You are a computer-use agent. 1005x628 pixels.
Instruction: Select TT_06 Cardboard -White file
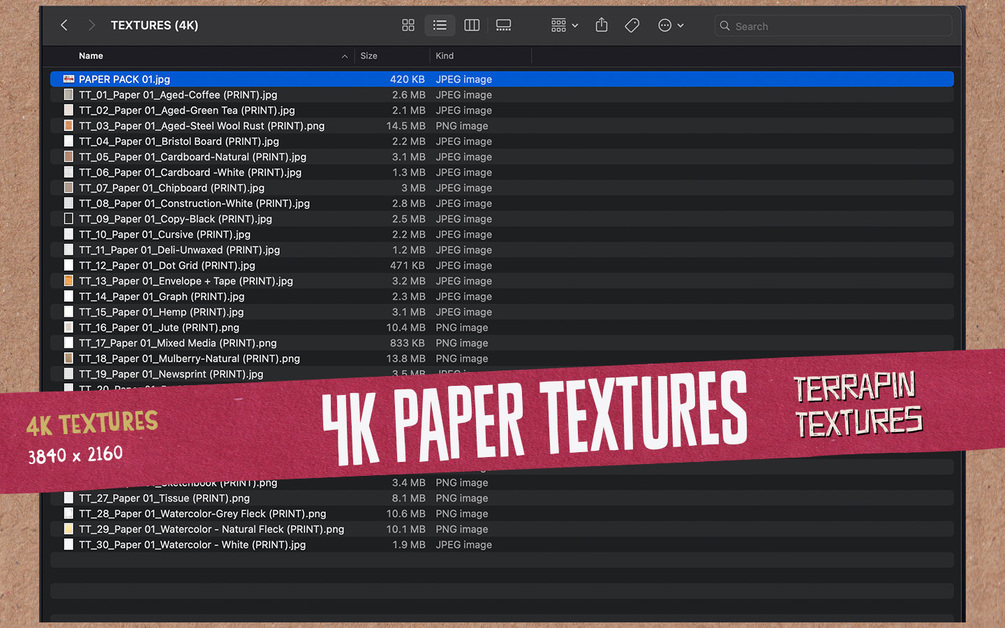tap(502, 172)
